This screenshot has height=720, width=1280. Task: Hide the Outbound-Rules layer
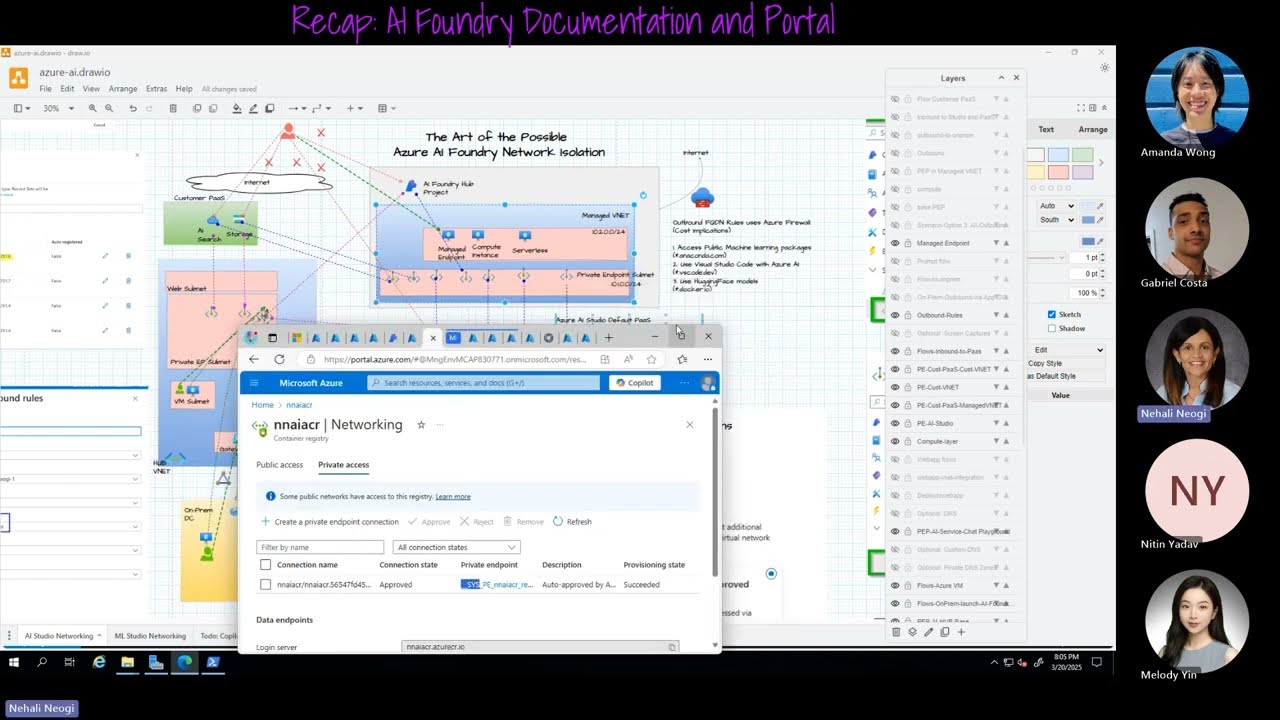point(895,315)
